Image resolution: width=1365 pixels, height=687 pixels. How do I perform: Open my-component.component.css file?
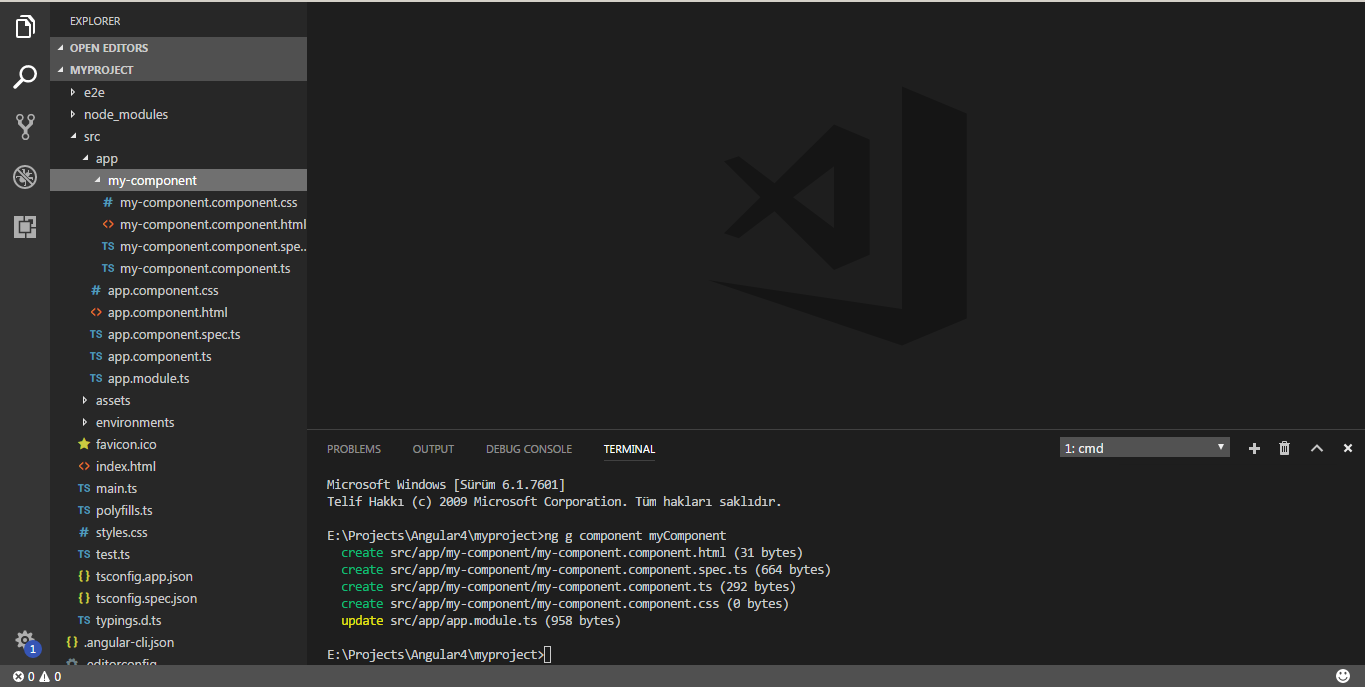(x=178, y=202)
